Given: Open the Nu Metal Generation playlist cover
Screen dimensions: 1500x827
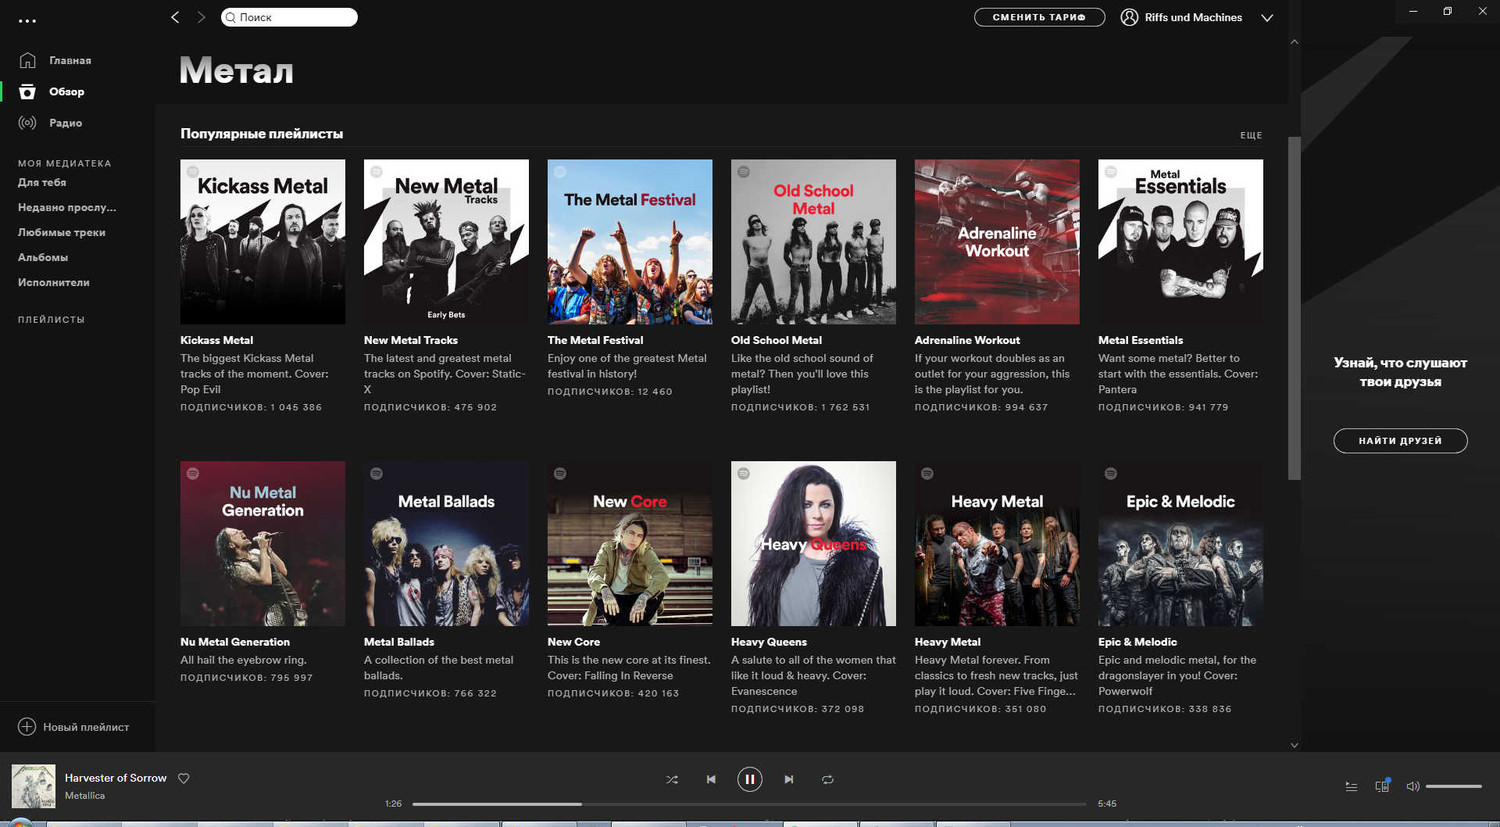Looking at the screenshot, I should pyautogui.click(x=262, y=543).
